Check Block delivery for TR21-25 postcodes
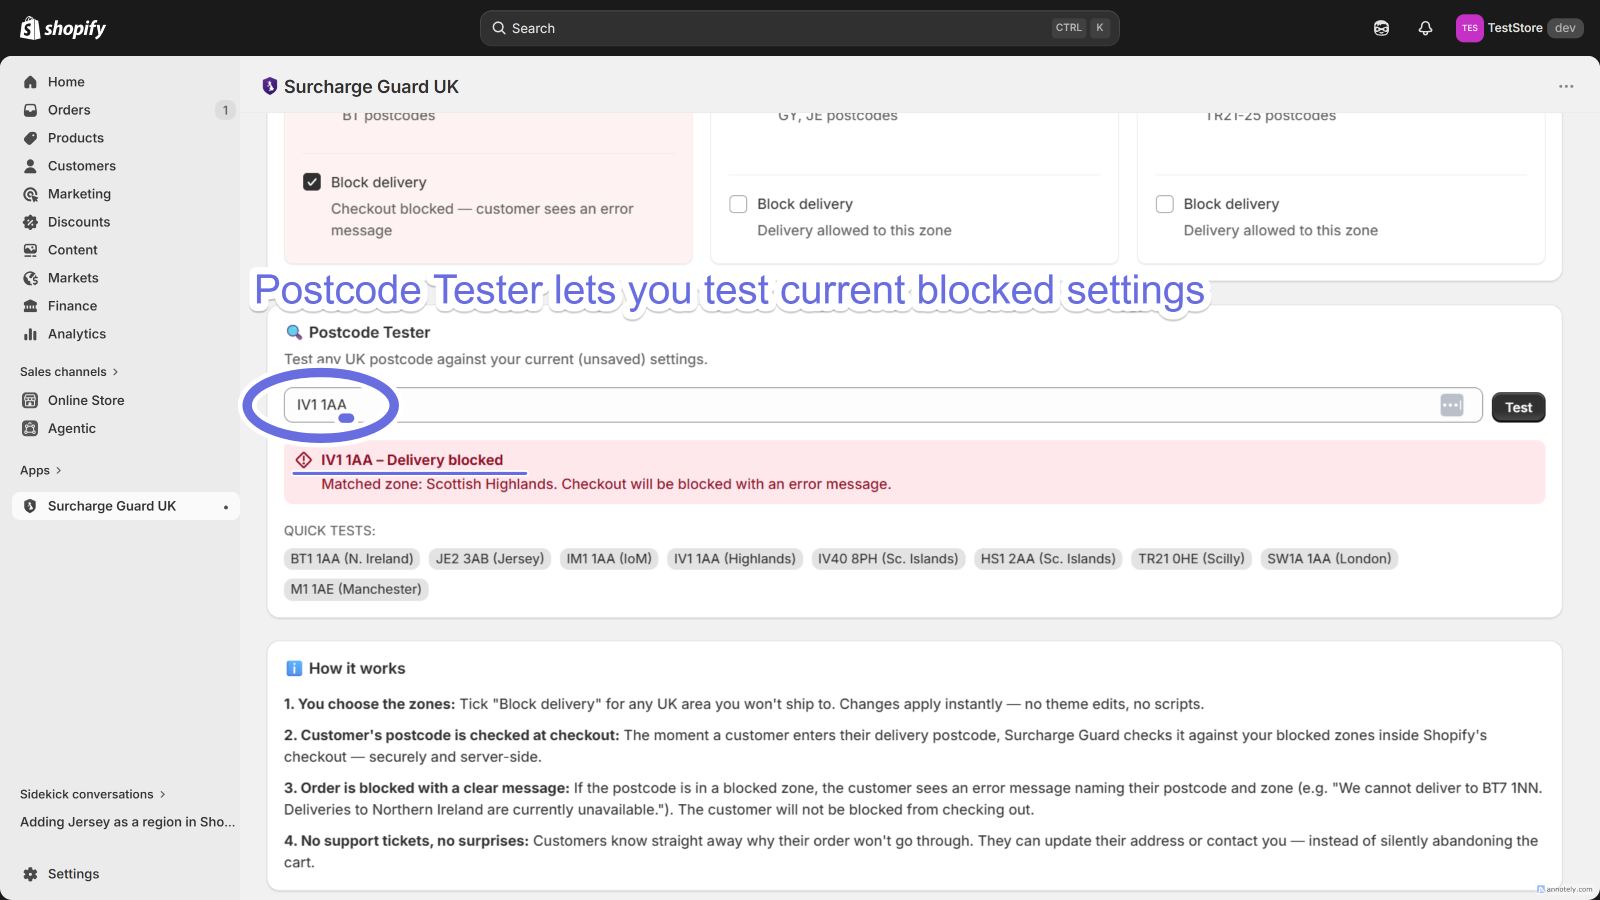This screenshot has height=900, width=1600. (1165, 204)
